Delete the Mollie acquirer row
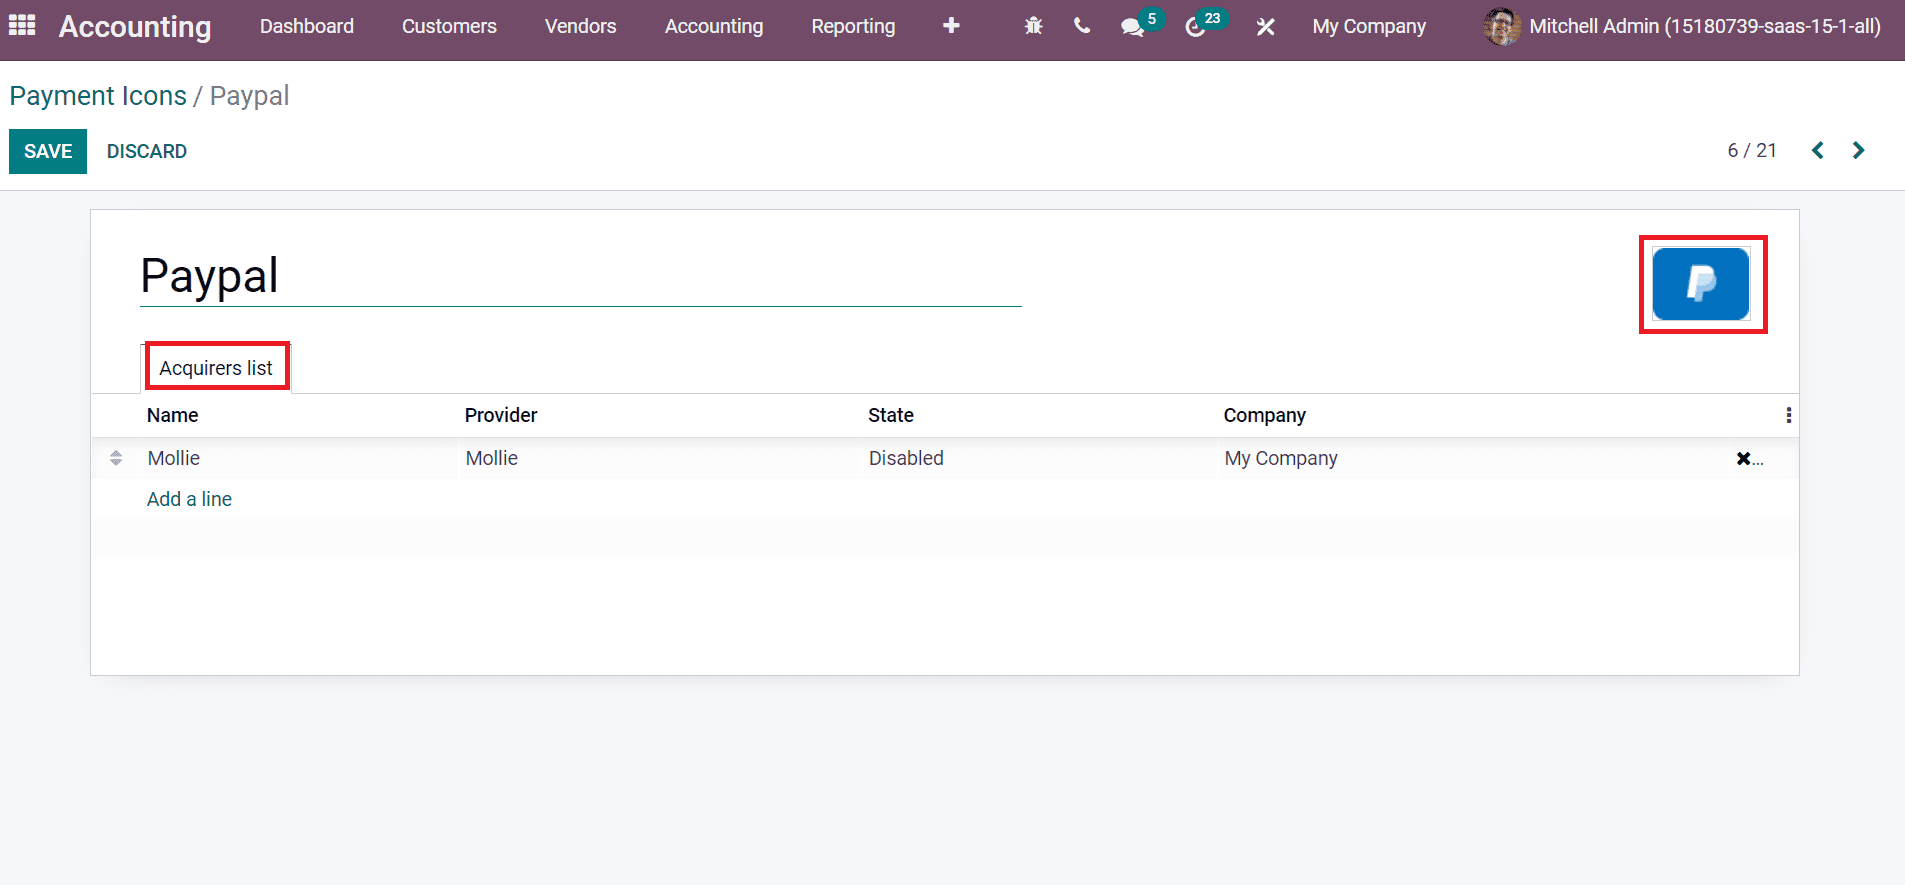 click(x=1744, y=458)
